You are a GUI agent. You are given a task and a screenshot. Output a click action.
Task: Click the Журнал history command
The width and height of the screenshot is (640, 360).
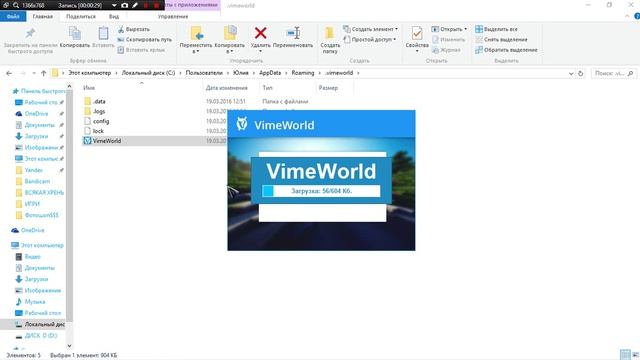point(446,50)
